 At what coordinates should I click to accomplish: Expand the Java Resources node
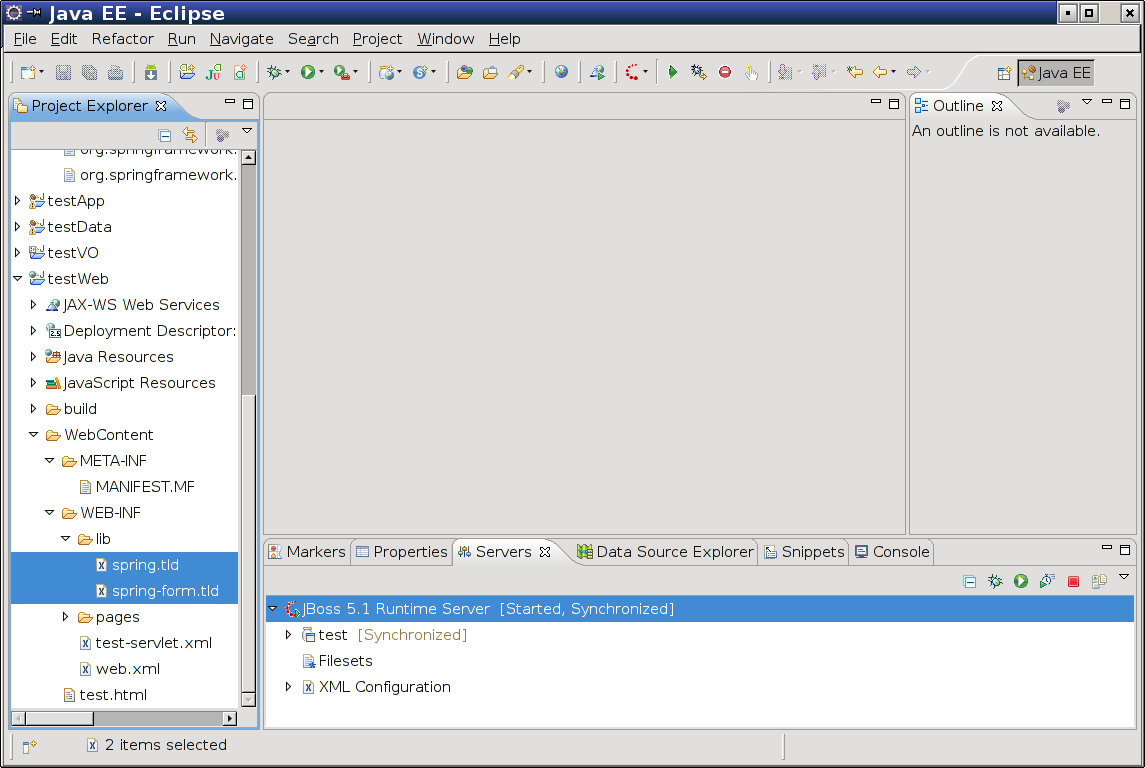(34, 357)
